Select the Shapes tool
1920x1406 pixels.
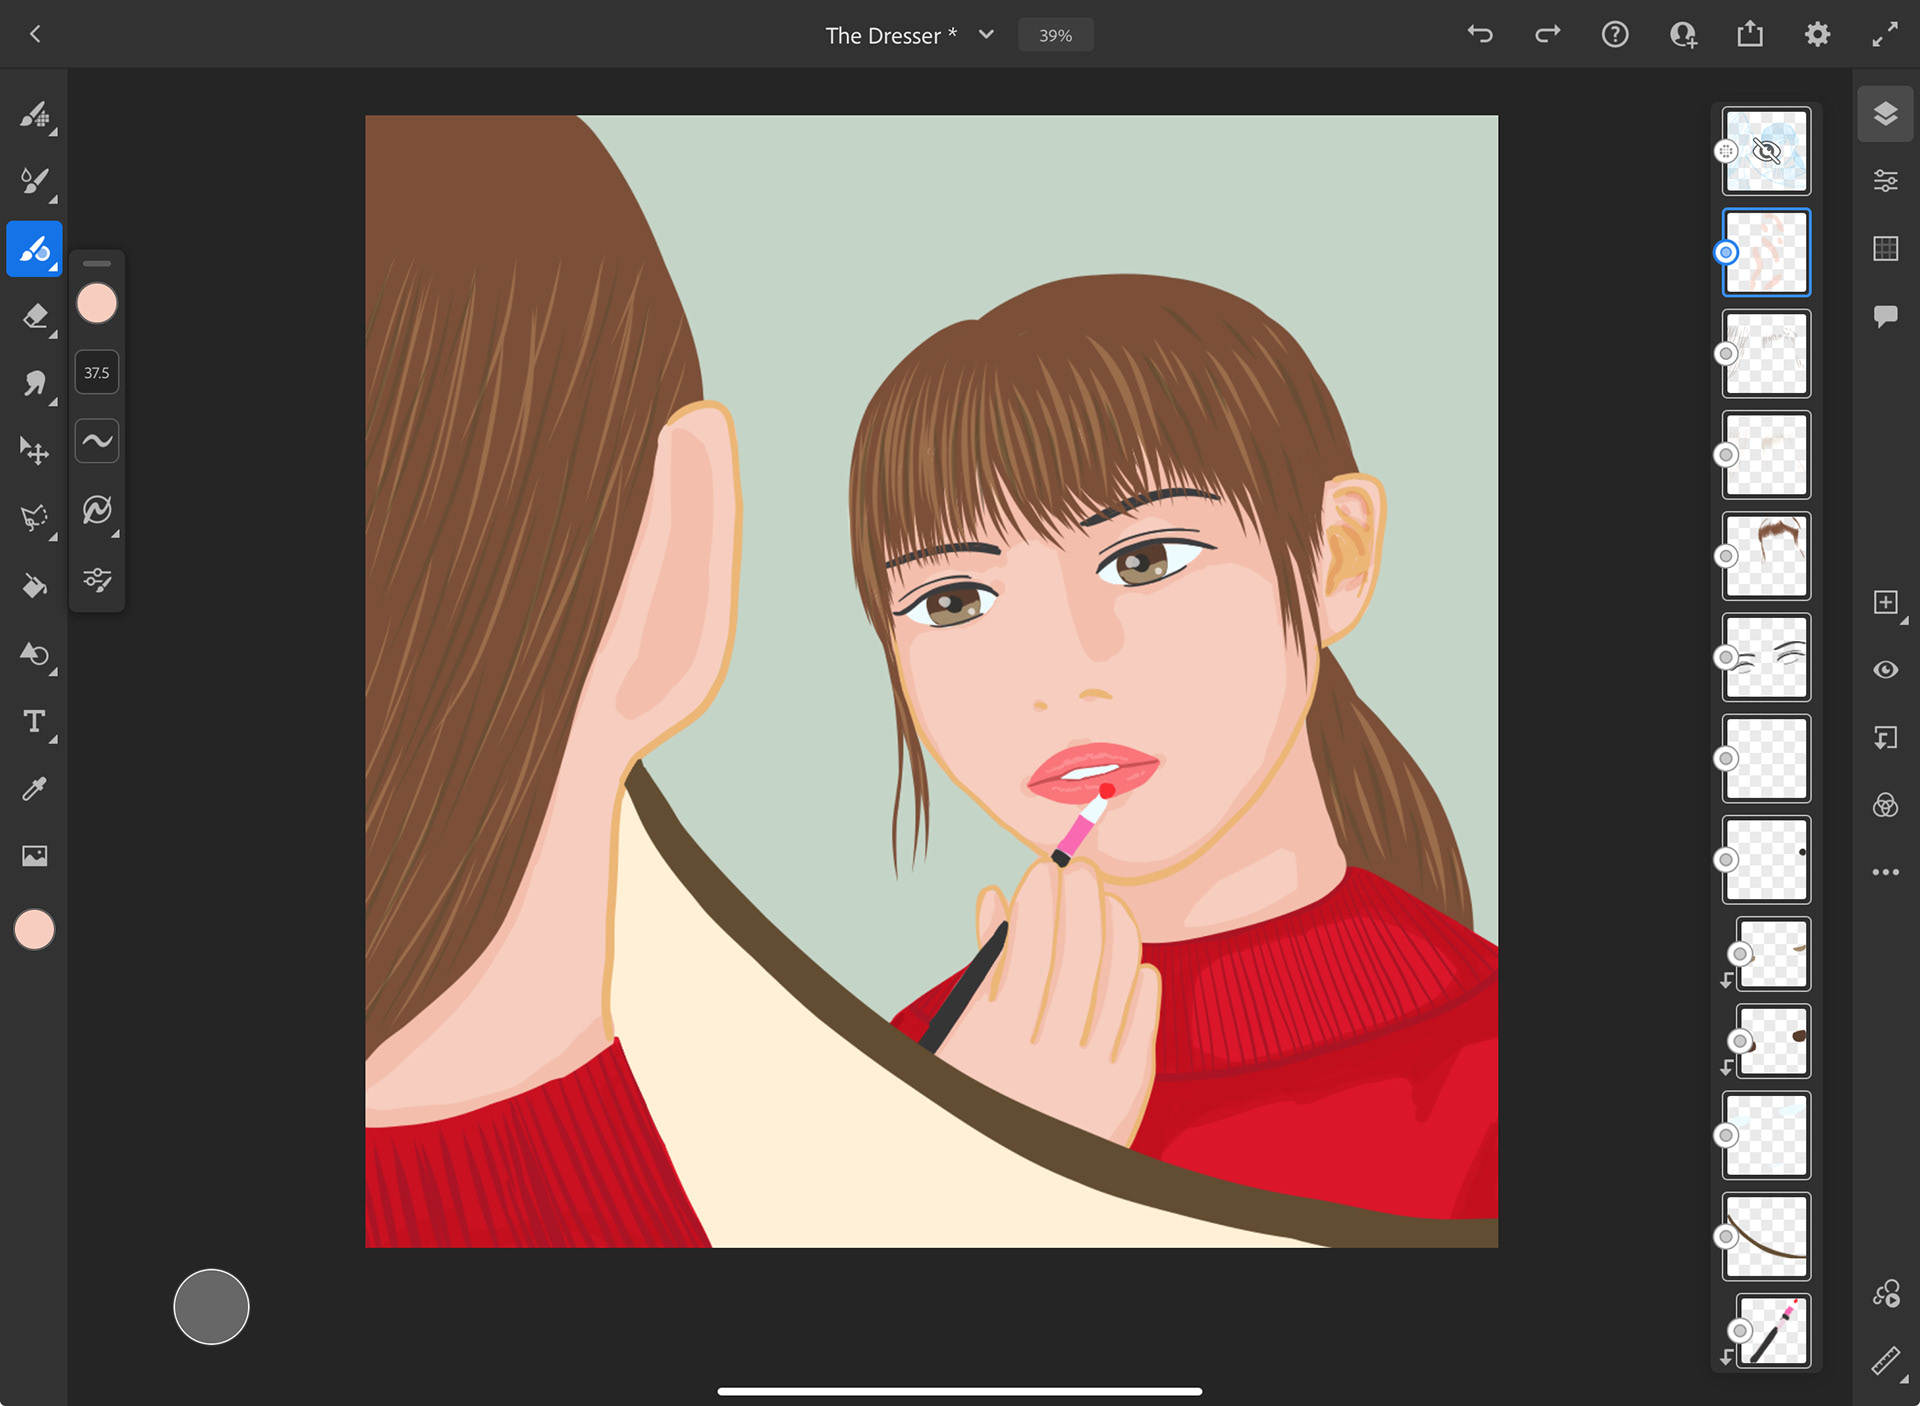[x=35, y=654]
